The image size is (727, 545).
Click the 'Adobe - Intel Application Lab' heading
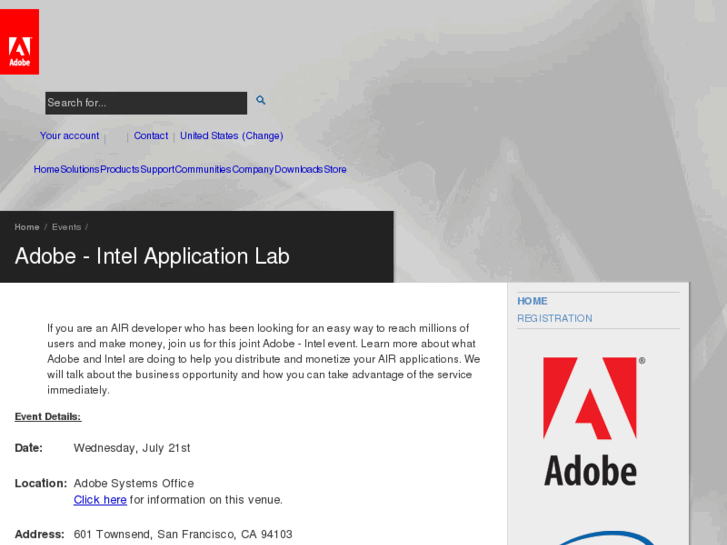(x=152, y=256)
